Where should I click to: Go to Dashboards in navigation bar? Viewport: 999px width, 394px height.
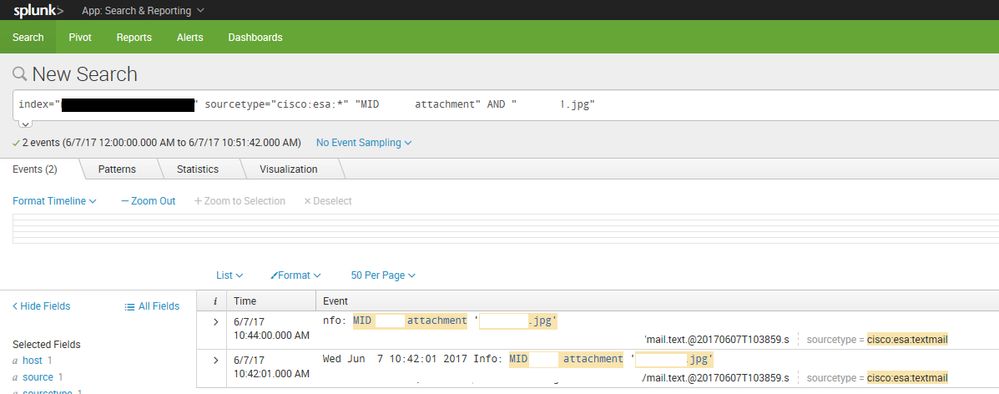[x=255, y=37]
